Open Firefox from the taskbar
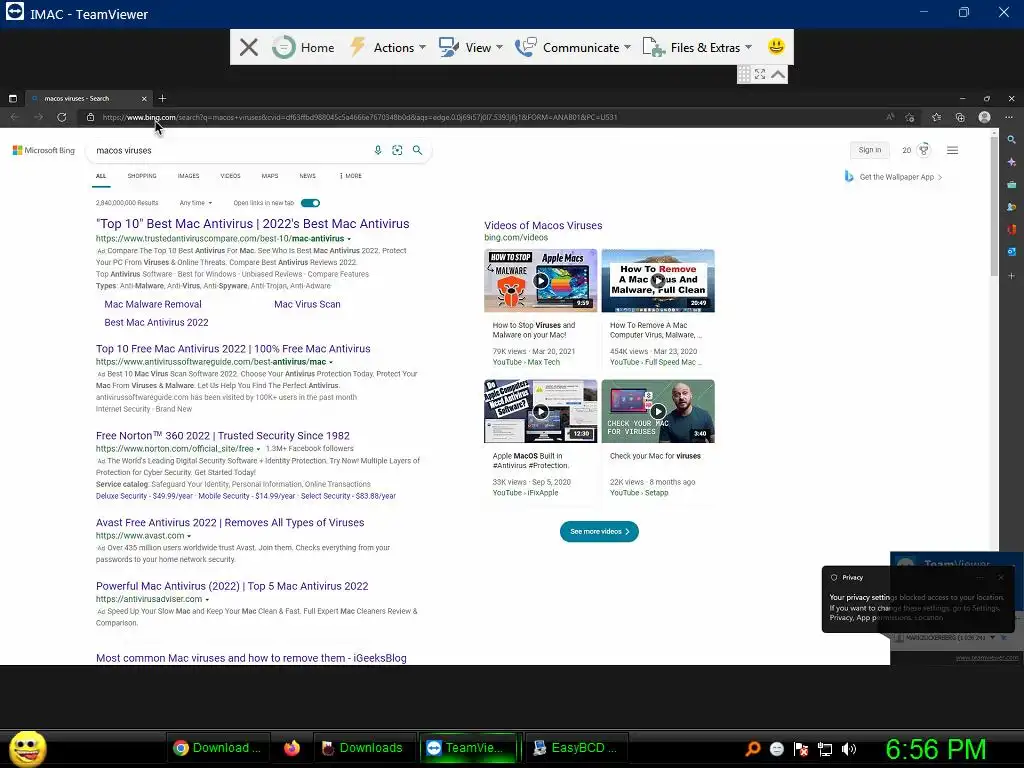 [291, 748]
